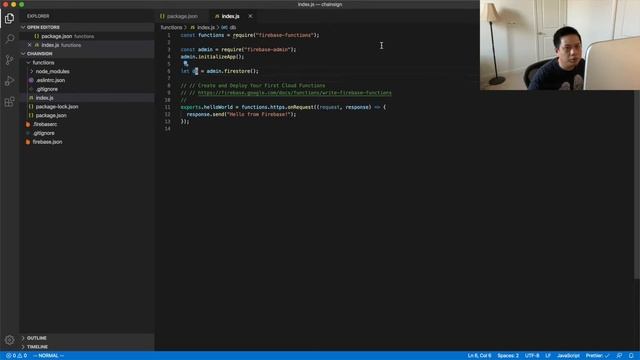This screenshot has height=360, width=640.
Task: Close index.js in Open Editors list
Action: [x=29, y=45]
